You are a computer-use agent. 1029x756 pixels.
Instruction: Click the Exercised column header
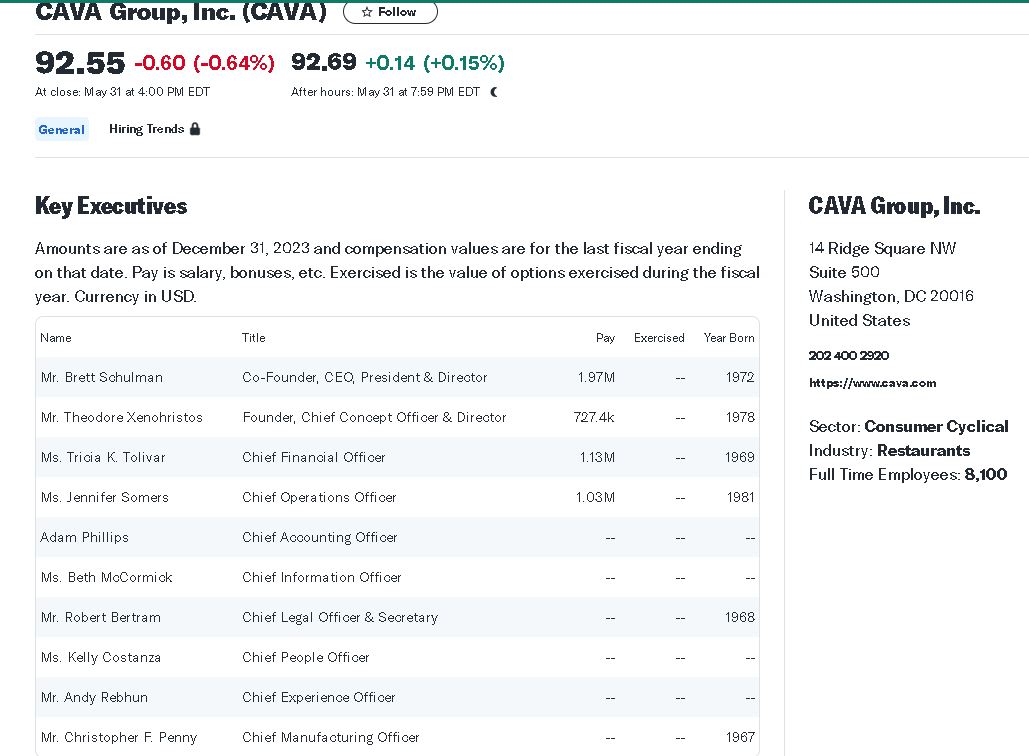[x=659, y=338]
